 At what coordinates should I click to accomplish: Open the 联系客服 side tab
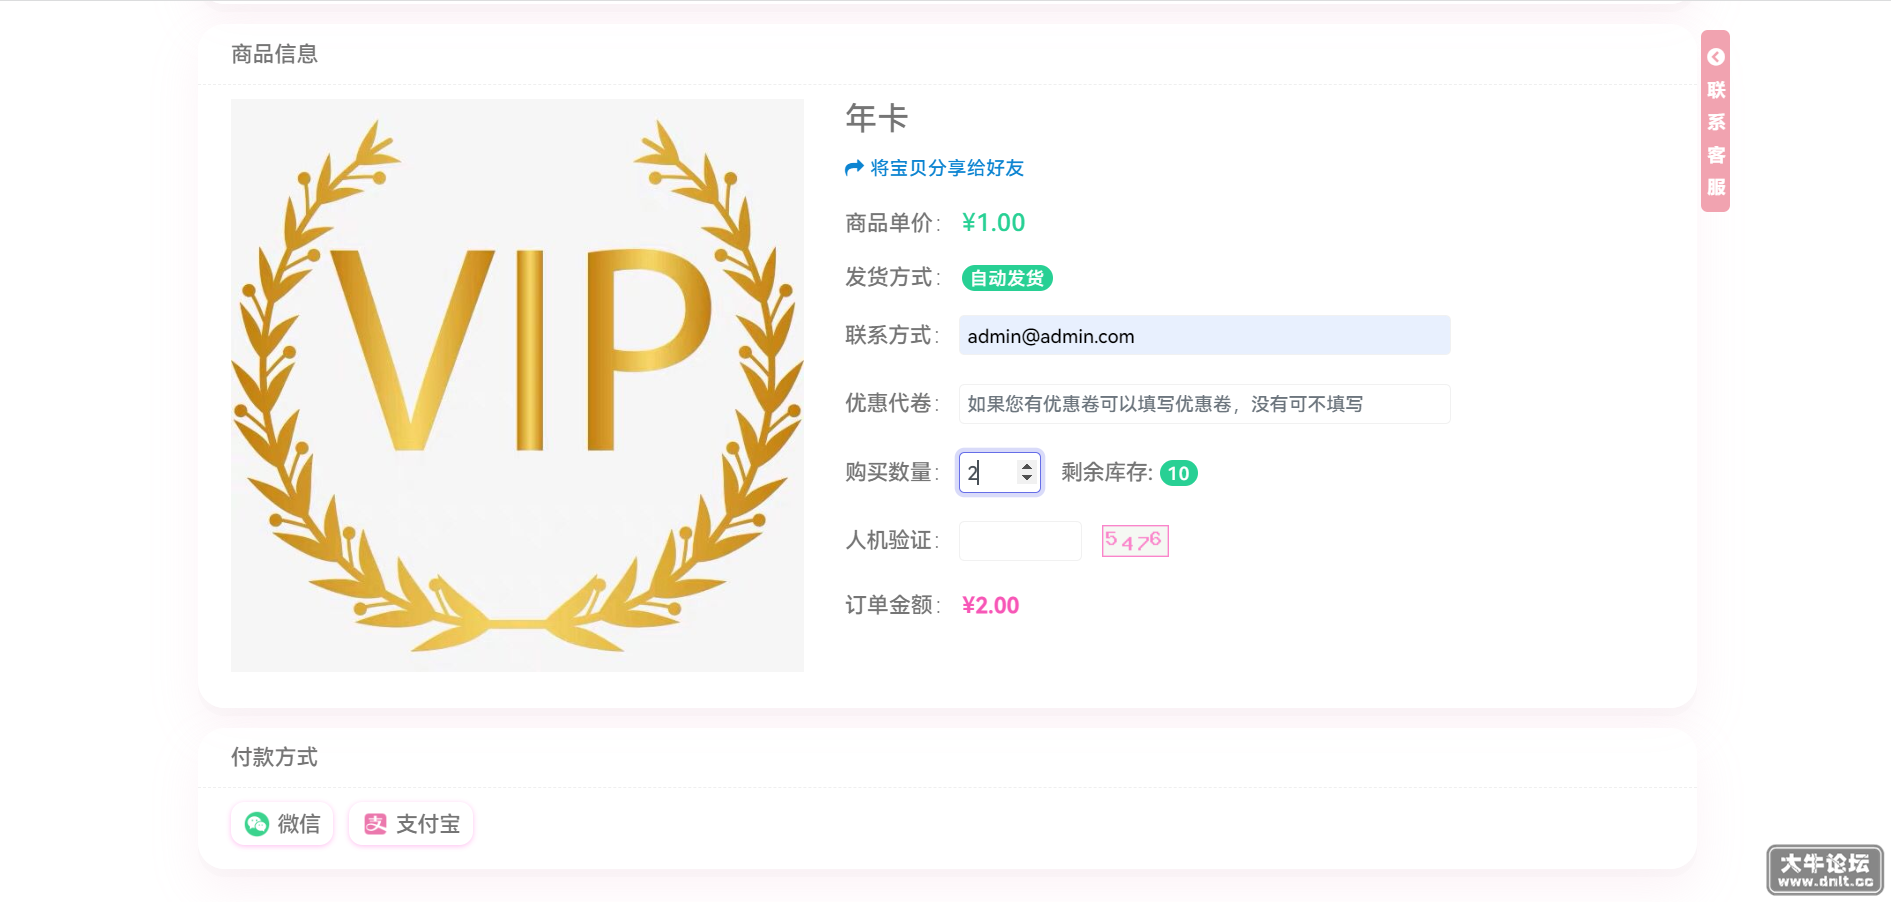coord(1715,121)
